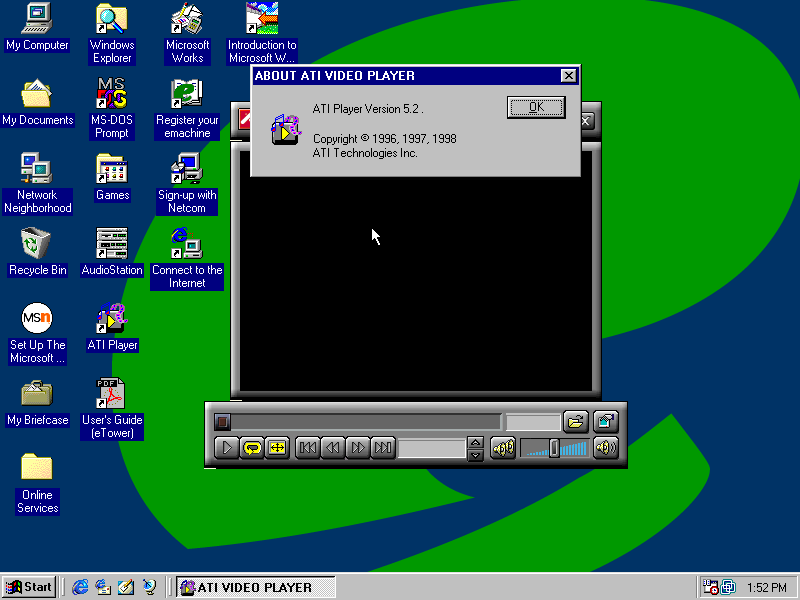
Task: Toggle the loop playback button
Action: pos(252,448)
